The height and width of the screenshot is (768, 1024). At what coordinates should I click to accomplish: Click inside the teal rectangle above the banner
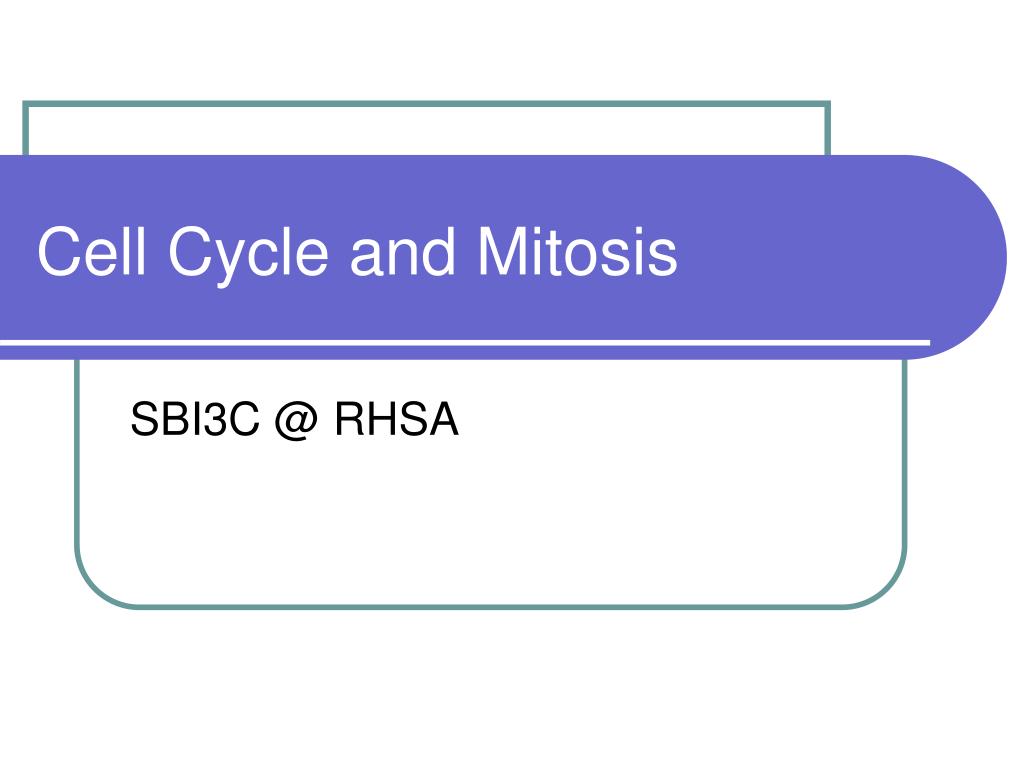426,131
